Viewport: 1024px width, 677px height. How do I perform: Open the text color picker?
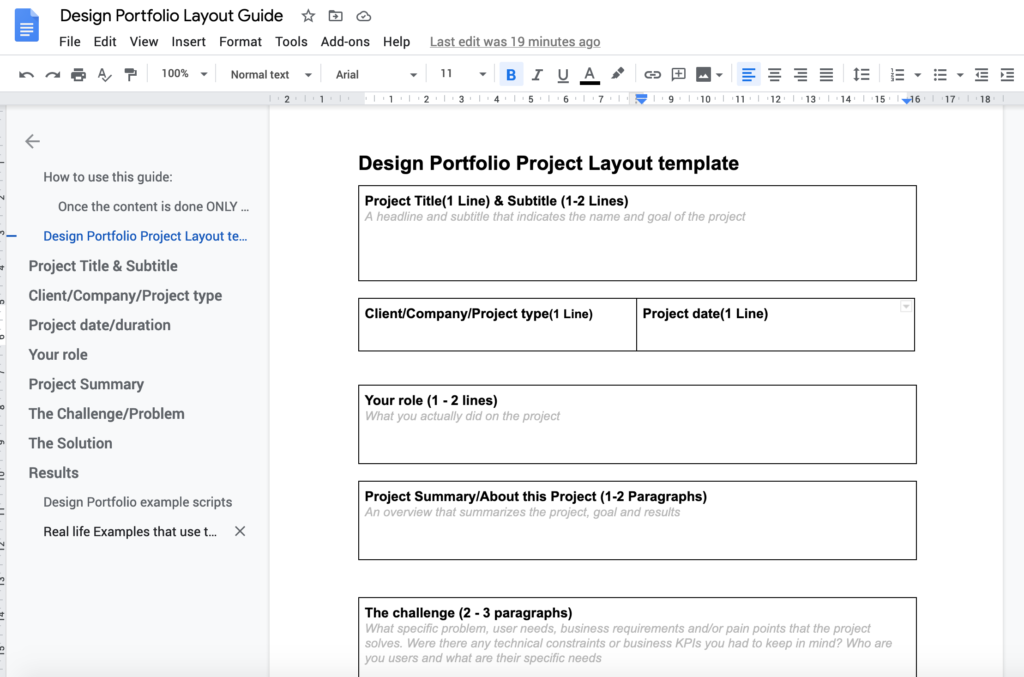point(589,74)
